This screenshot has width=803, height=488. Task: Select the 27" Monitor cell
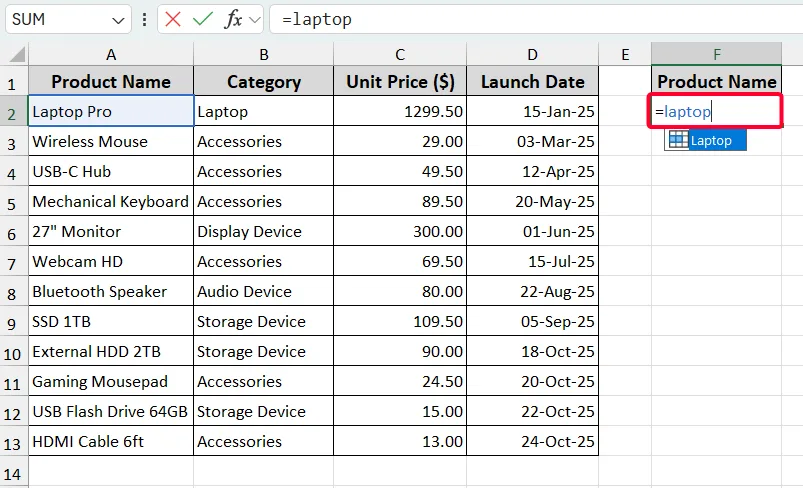[x=111, y=231]
